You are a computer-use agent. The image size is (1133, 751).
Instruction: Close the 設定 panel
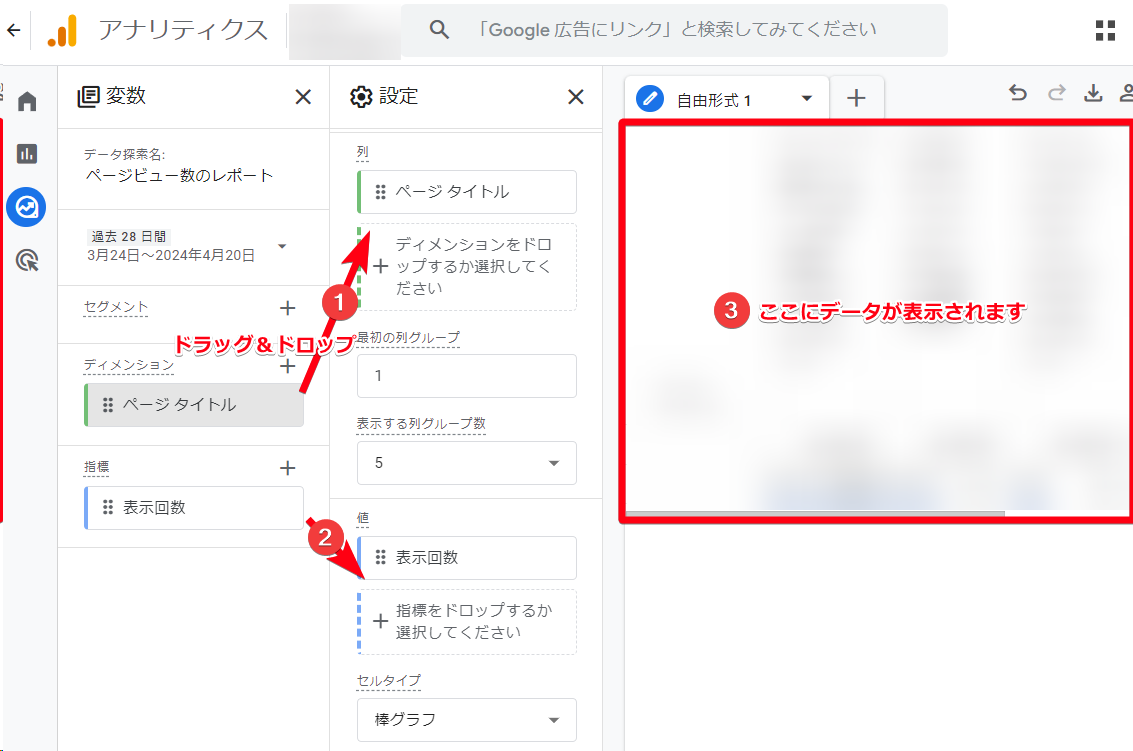(x=576, y=97)
